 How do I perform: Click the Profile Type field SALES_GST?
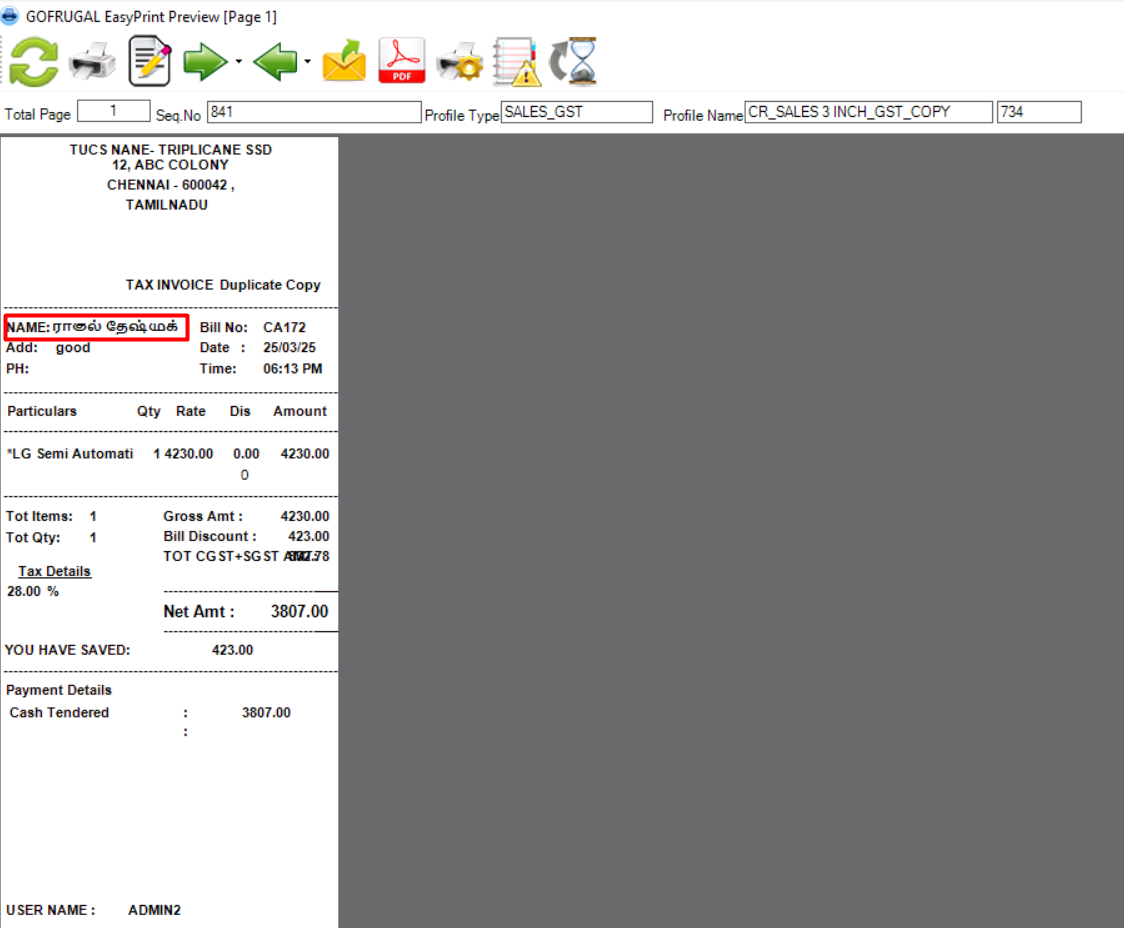pyautogui.click(x=576, y=112)
